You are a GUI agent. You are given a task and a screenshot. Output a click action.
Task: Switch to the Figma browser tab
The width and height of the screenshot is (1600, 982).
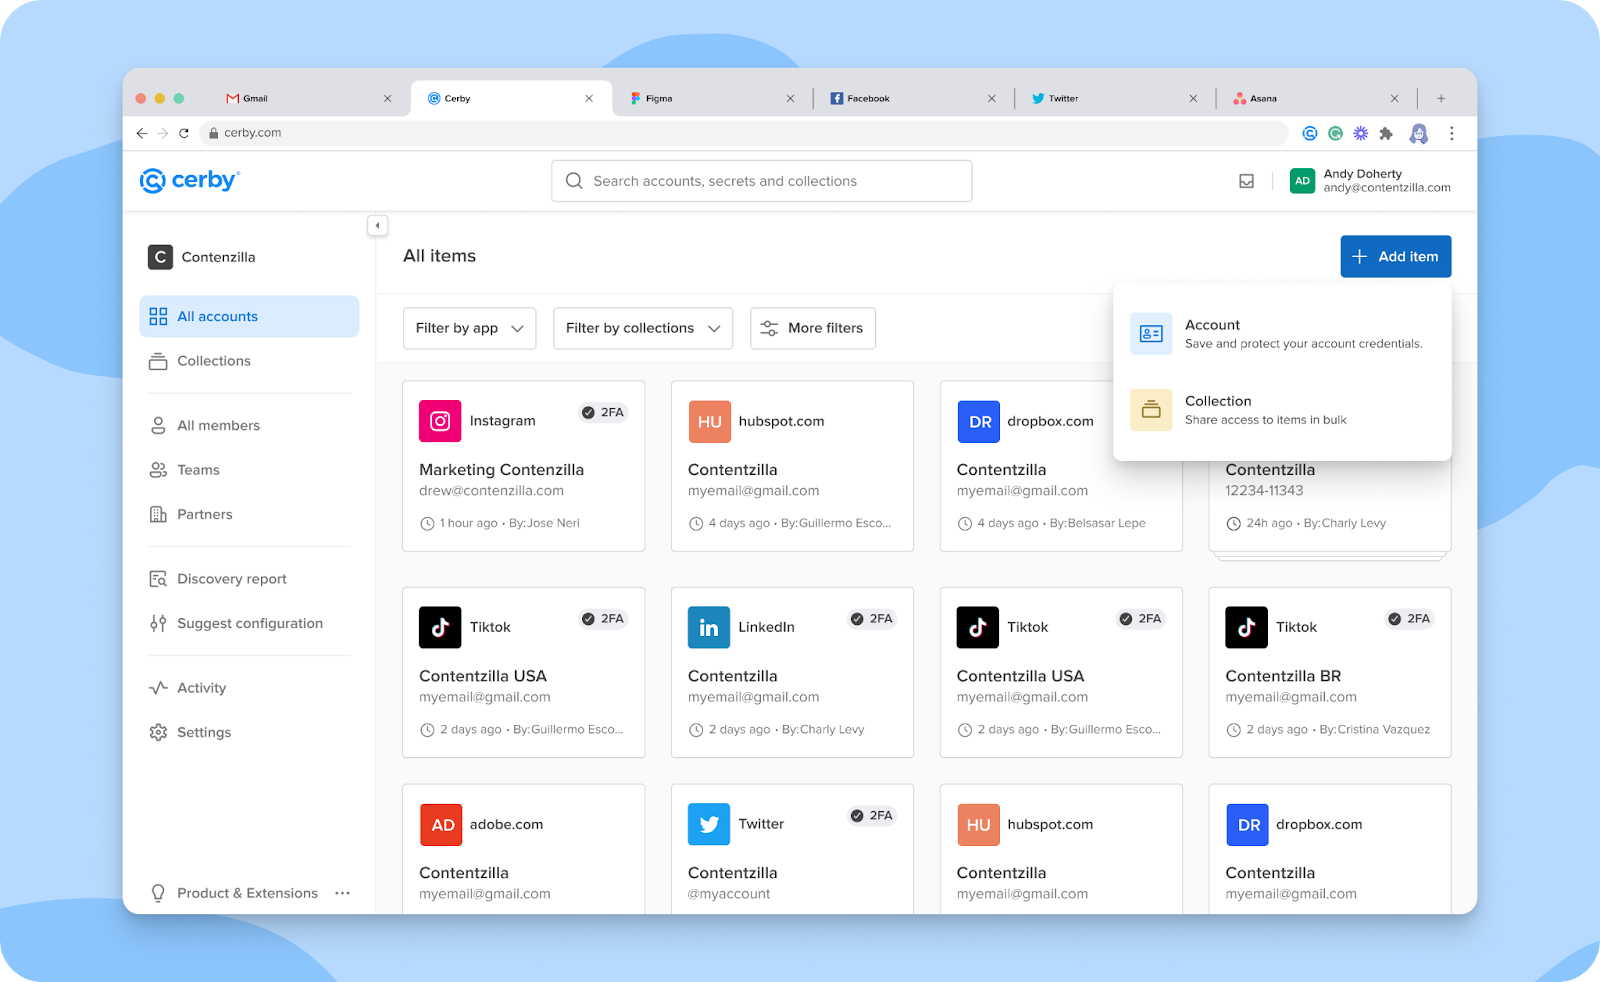712,98
